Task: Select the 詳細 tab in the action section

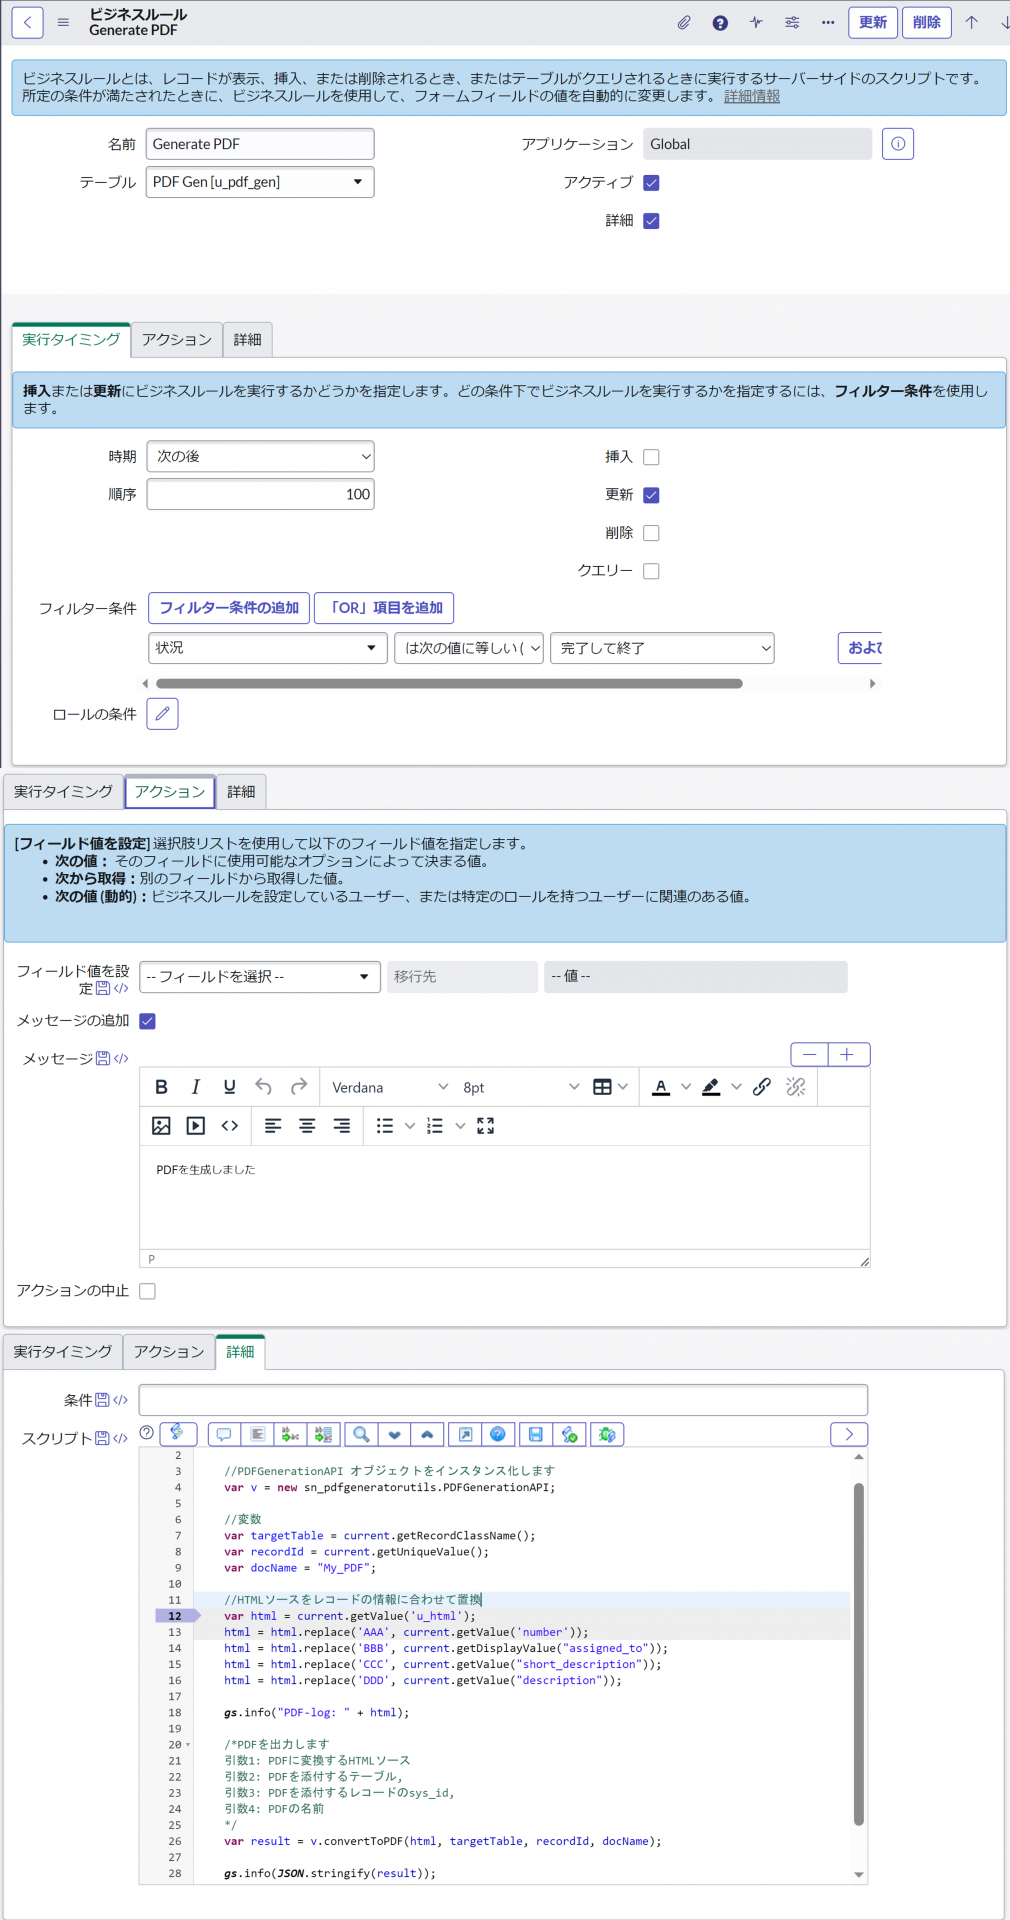Action: (x=241, y=792)
